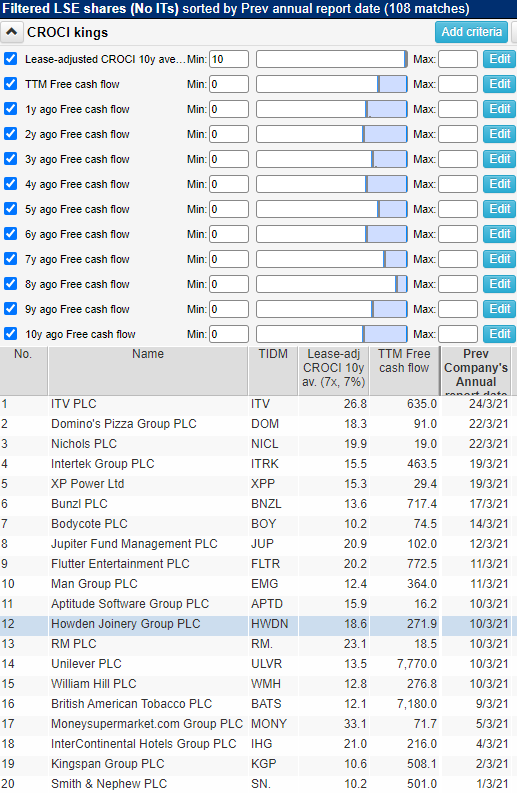Uncheck 5y ago Free cash flow
Image resolution: width=517 pixels, height=793 pixels.
(x=11, y=209)
